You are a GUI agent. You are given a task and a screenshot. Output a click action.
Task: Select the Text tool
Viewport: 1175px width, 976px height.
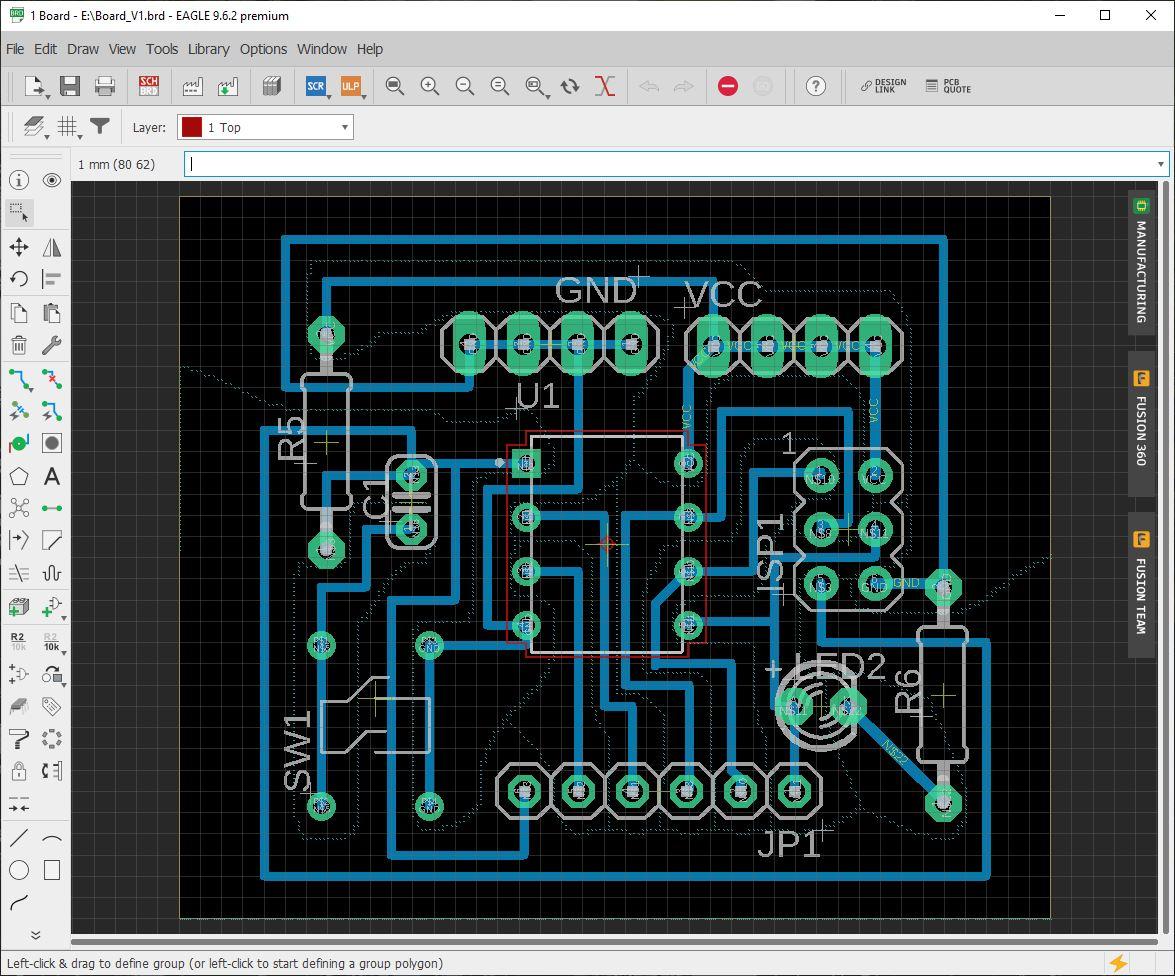coord(52,476)
